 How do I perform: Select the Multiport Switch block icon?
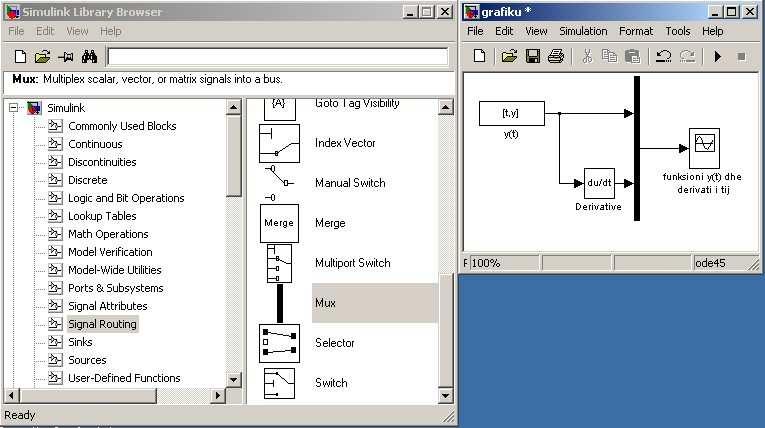click(x=280, y=264)
